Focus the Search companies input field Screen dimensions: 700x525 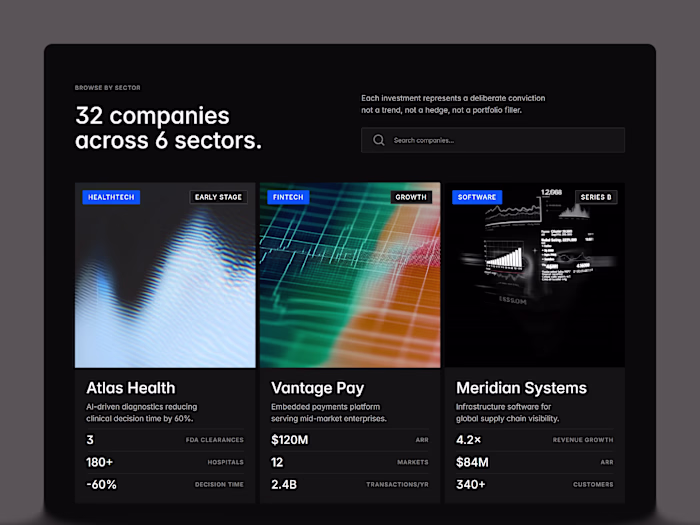[493, 140]
